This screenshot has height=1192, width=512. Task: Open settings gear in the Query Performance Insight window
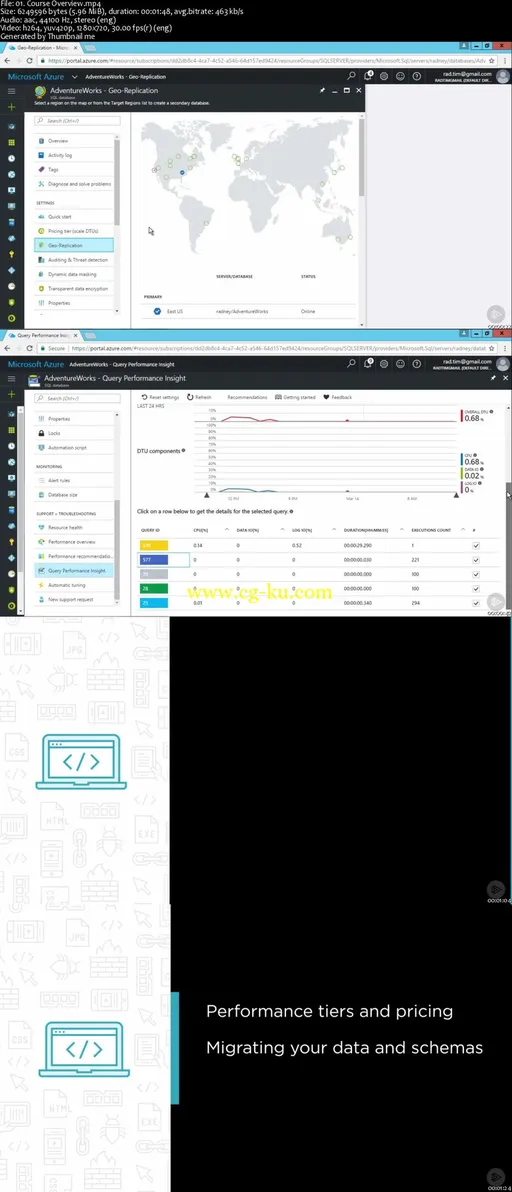tap(384, 363)
